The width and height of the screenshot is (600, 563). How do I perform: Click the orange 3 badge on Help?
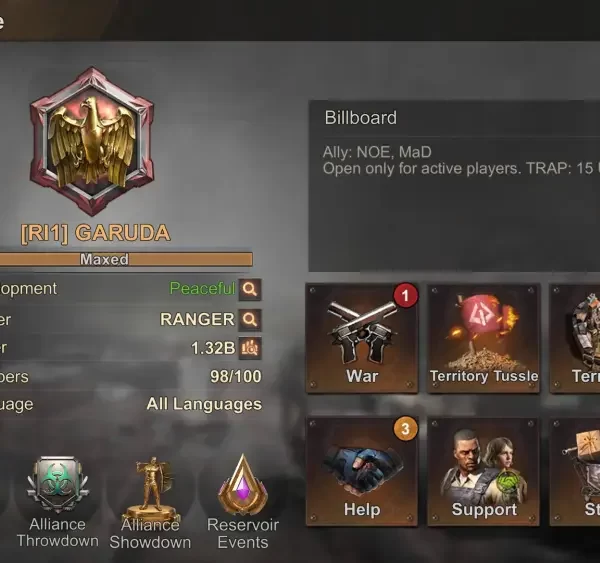[x=405, y=429]
